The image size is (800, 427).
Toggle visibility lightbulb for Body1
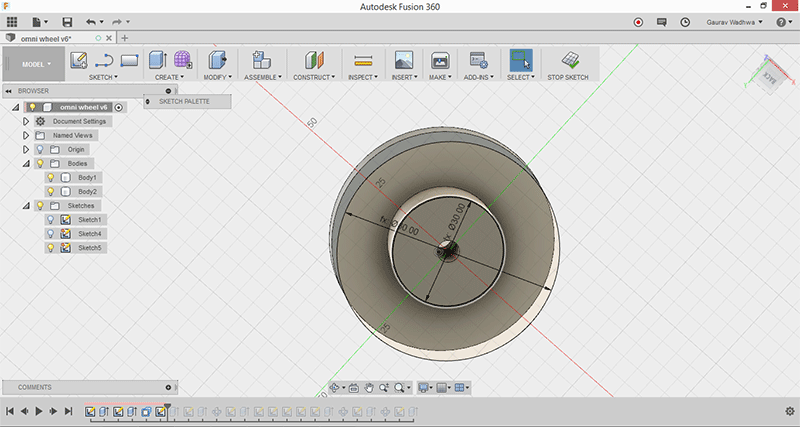point(50,177)
